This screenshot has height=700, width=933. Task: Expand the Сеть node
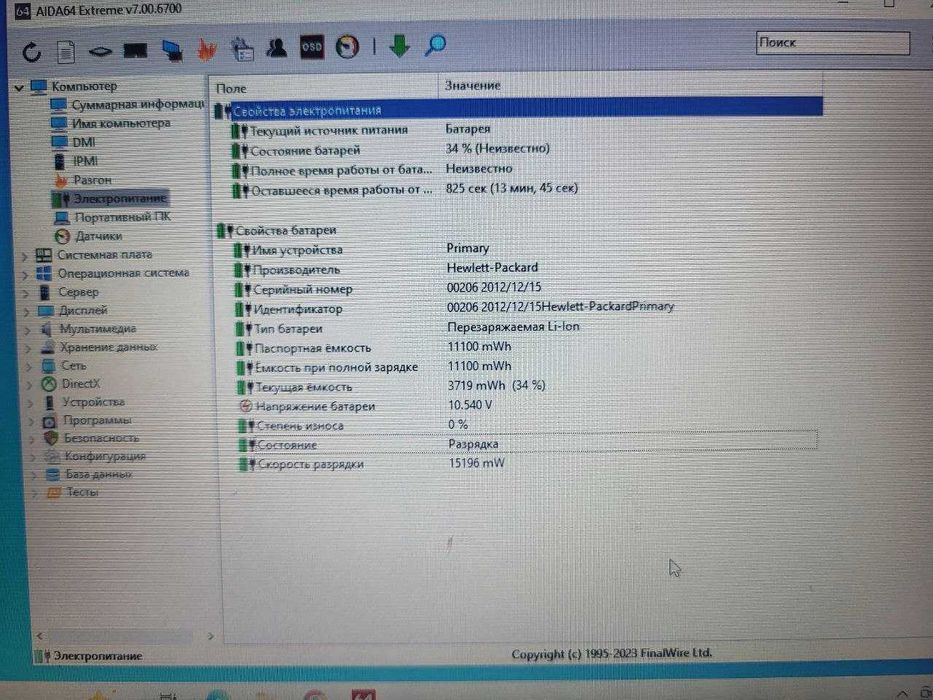pos(29,367)
